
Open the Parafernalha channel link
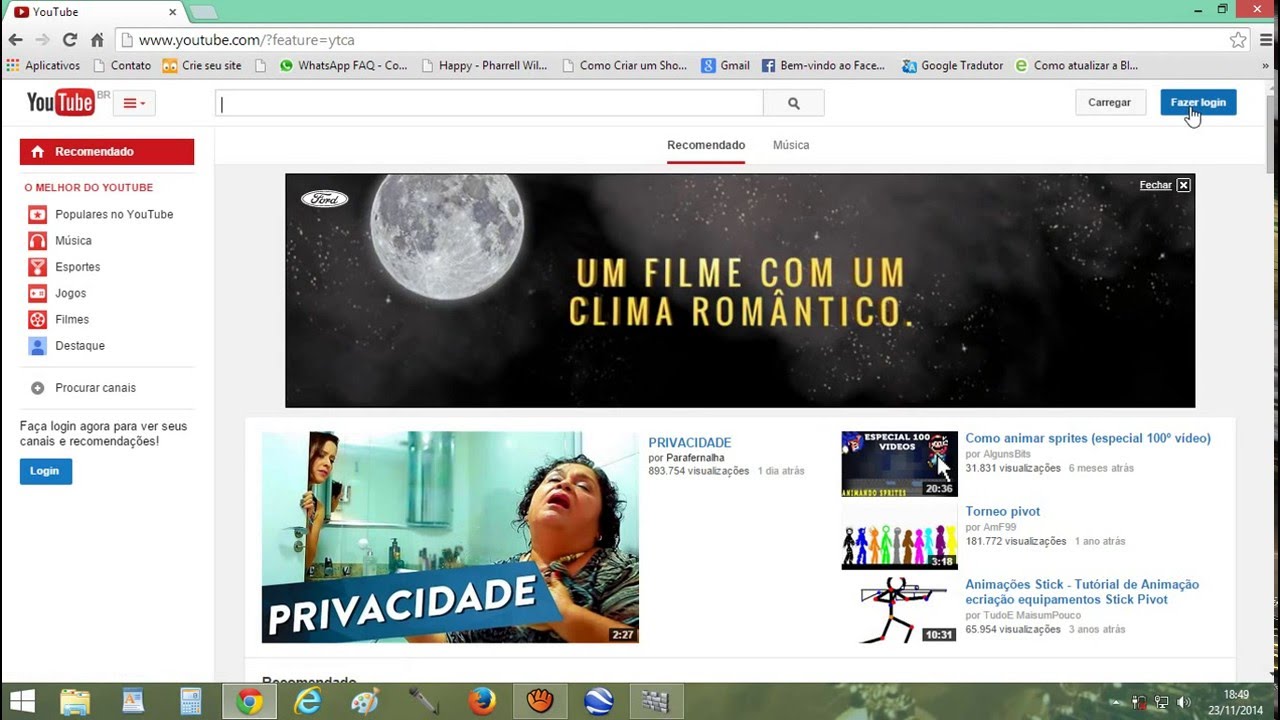pyautogui.click(x=695, y=458)
